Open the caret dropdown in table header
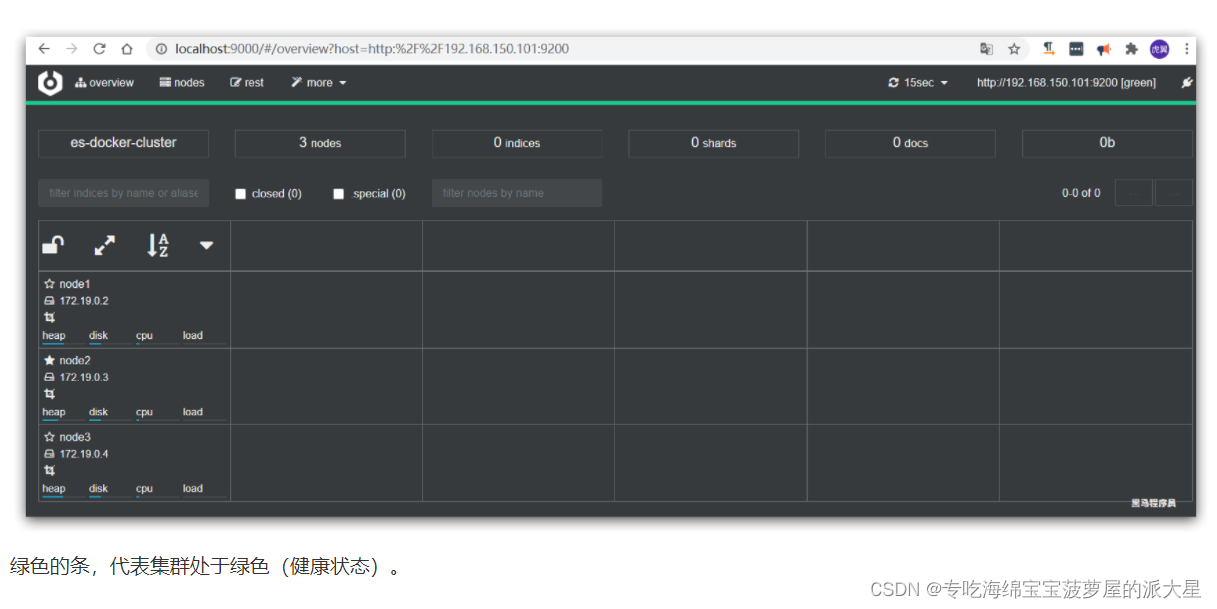 coord(206,245)
